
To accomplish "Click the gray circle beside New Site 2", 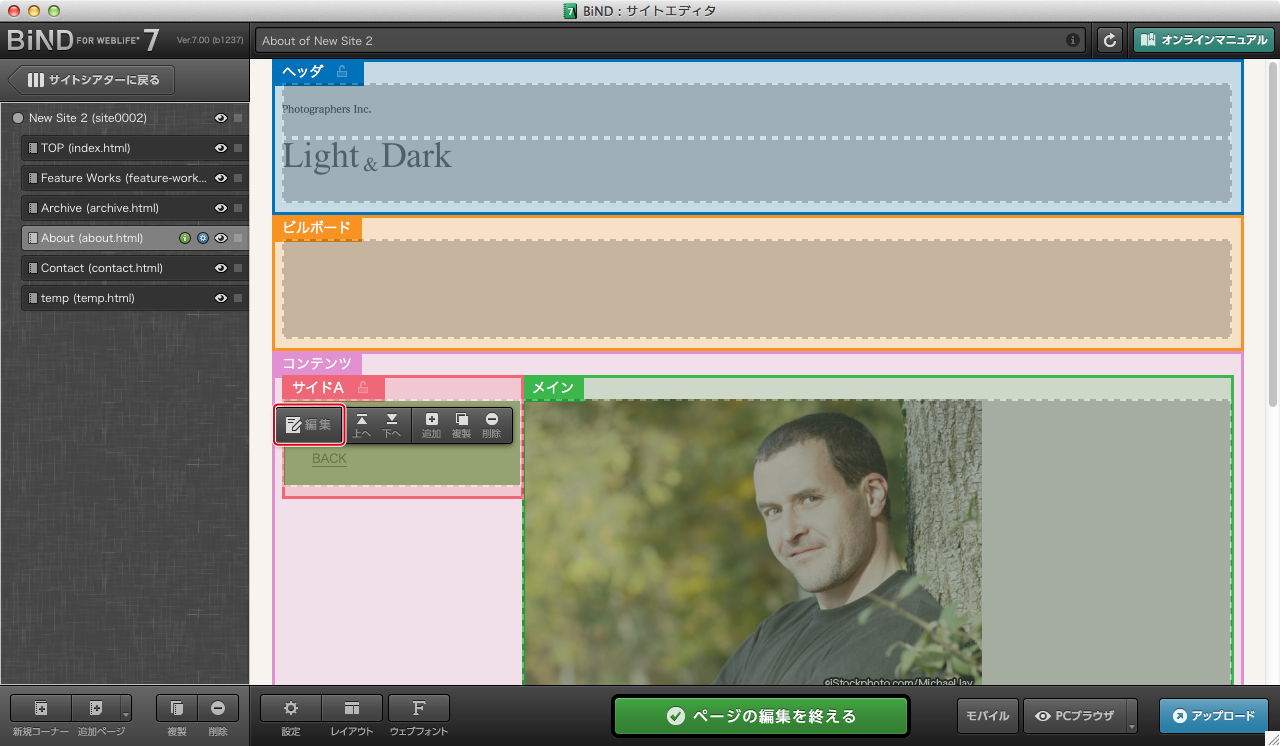I will pyautogui.click(x=18, y=118).
